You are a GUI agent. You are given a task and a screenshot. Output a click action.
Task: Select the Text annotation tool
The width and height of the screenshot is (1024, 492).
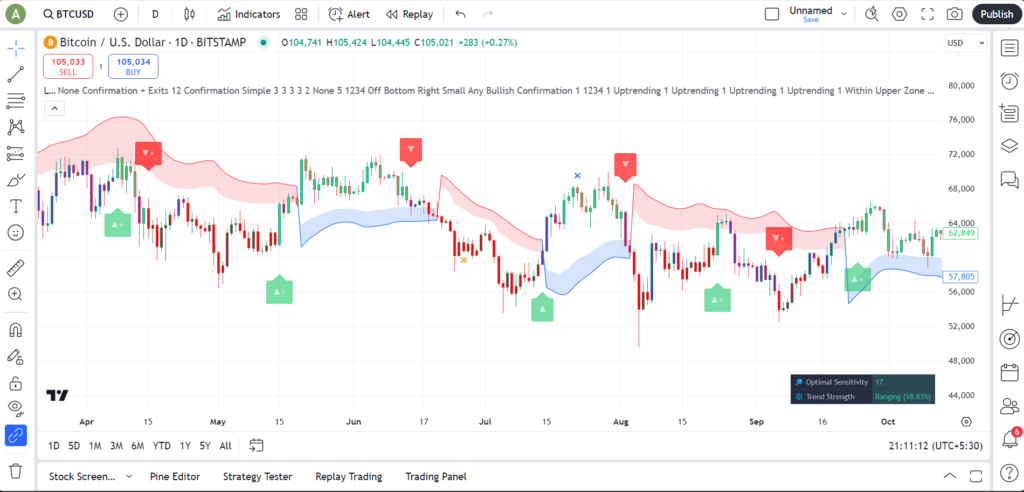(x=16, y=206)
